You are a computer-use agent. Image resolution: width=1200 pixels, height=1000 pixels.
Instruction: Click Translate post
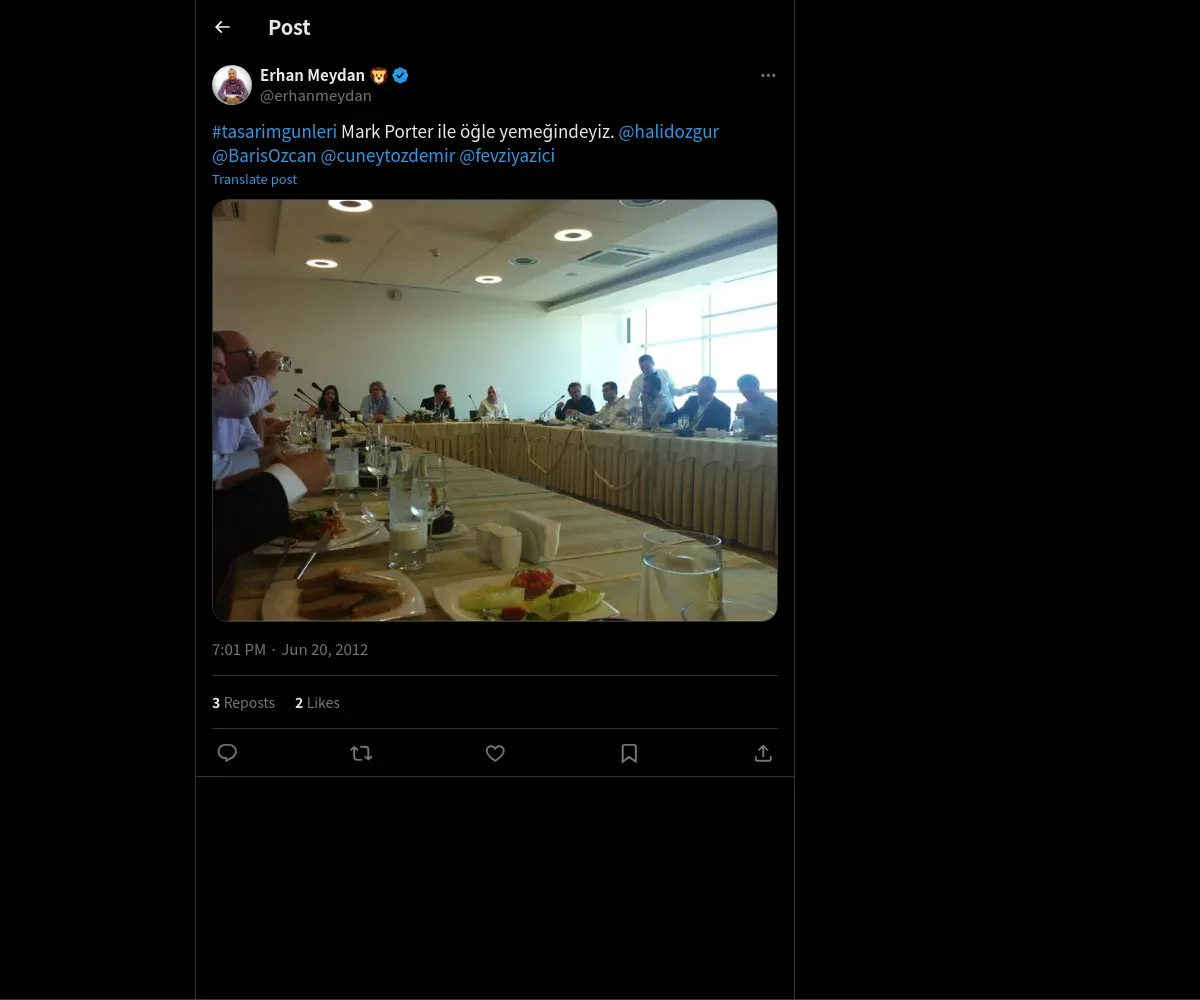pyautogui.click(x=254, y=179)
